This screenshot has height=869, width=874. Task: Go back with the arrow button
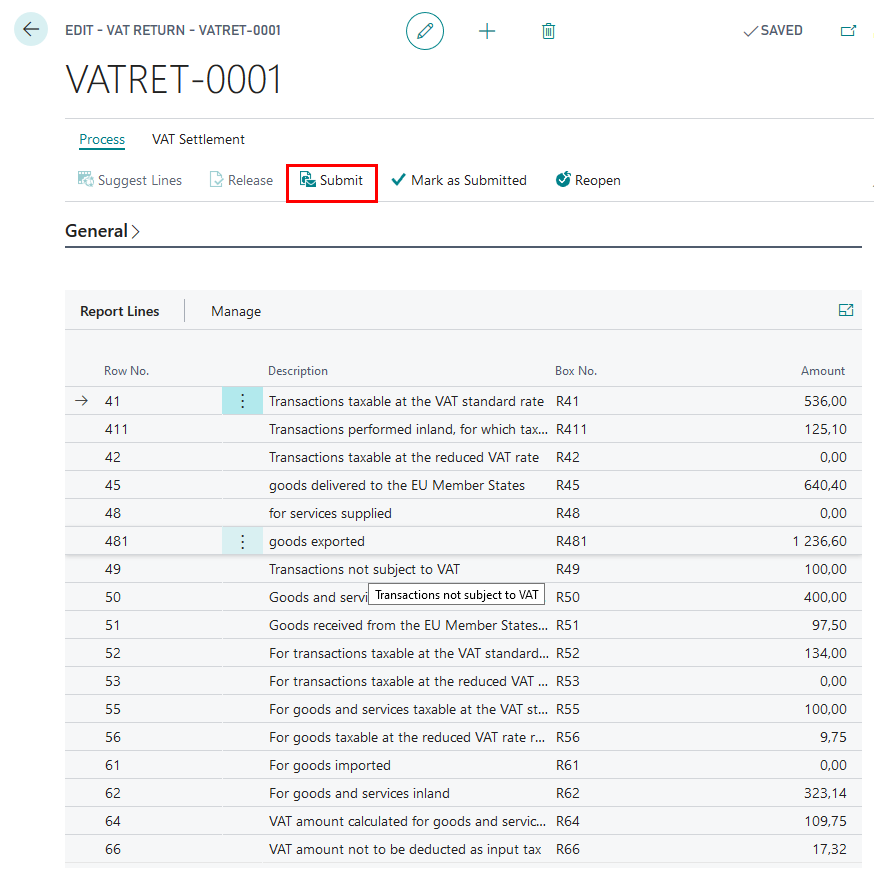coord(31,29)
